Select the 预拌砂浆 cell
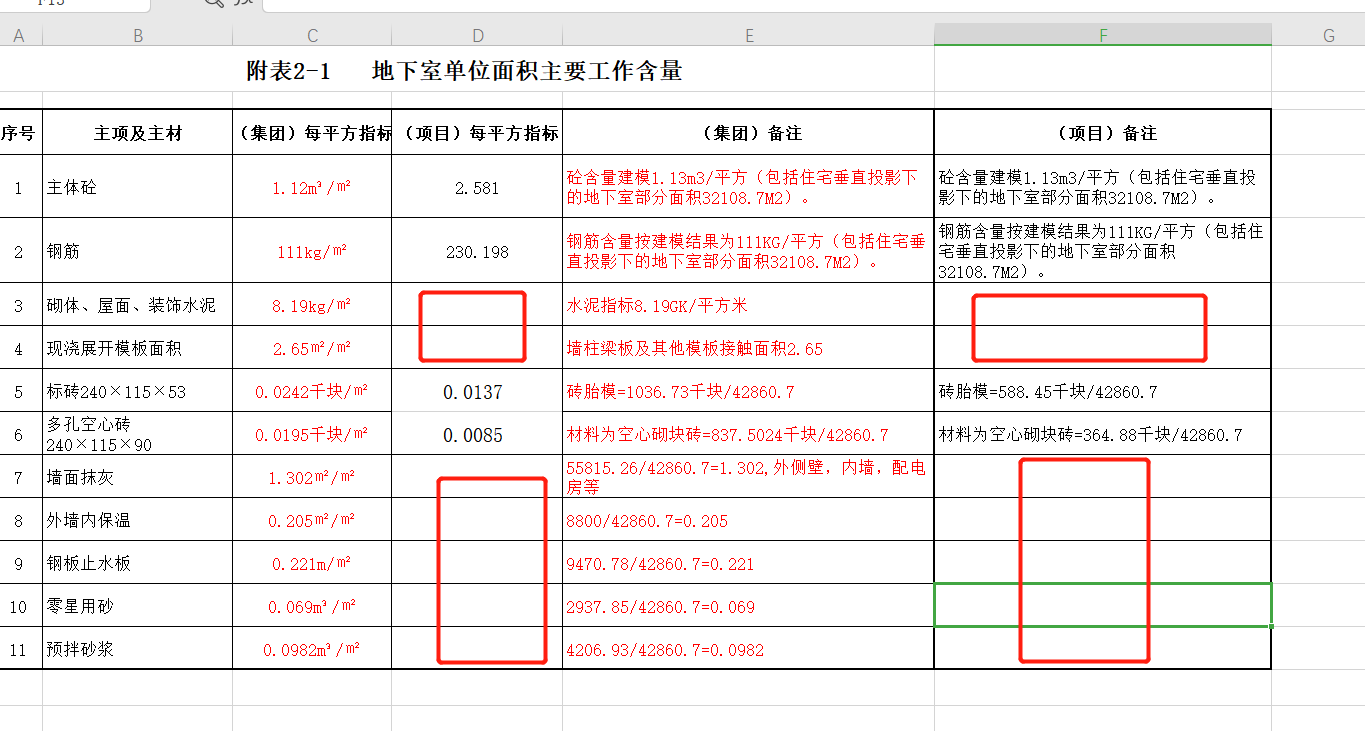 (138, 649)
